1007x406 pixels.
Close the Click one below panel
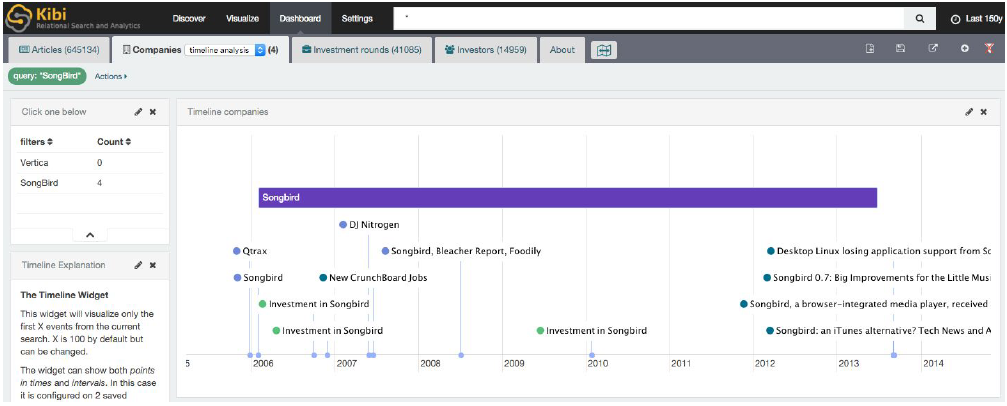(153, 112)
